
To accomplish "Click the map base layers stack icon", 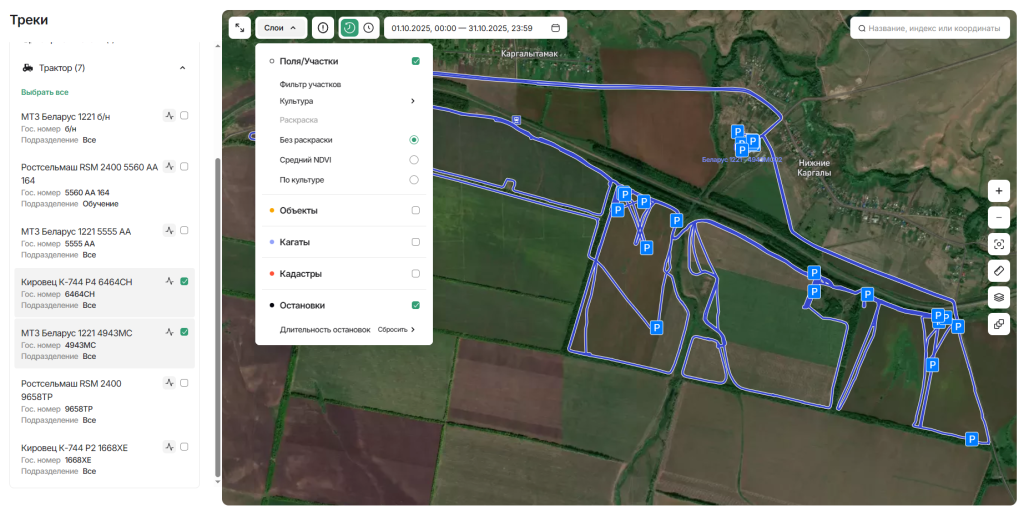I will tap(998, 297).
